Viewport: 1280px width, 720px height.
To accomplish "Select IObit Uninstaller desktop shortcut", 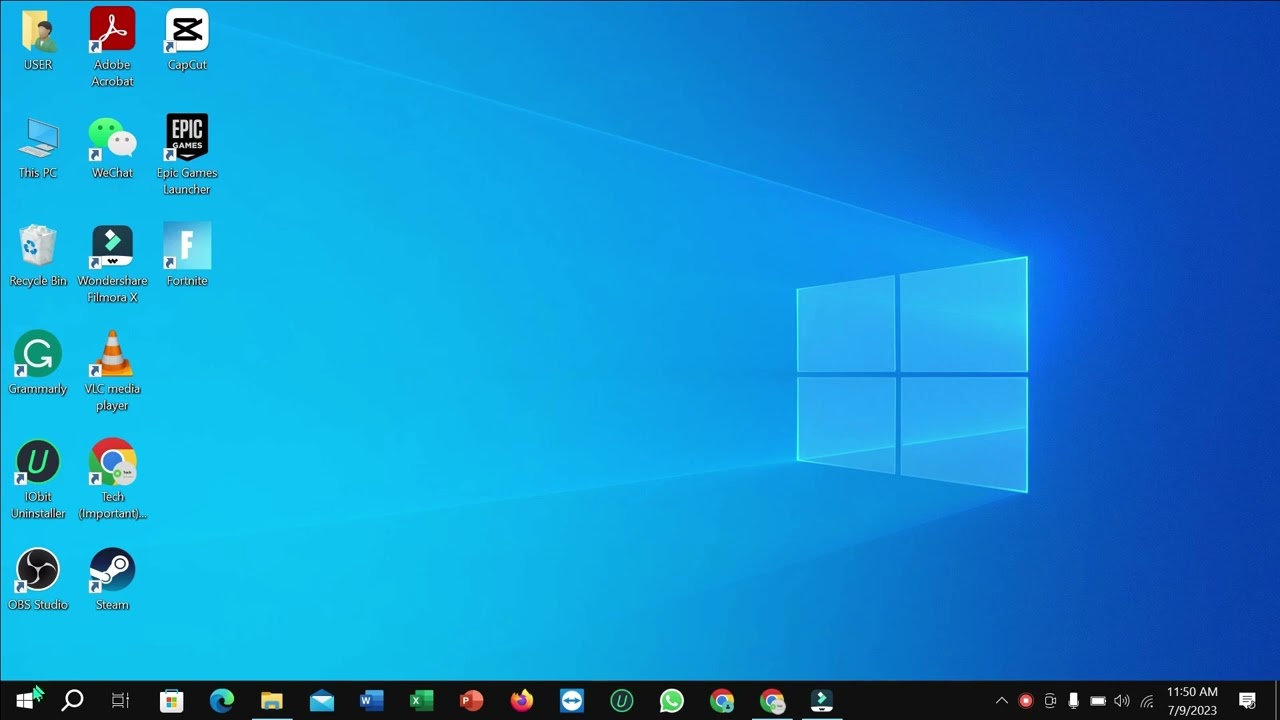I will [38, 480].
